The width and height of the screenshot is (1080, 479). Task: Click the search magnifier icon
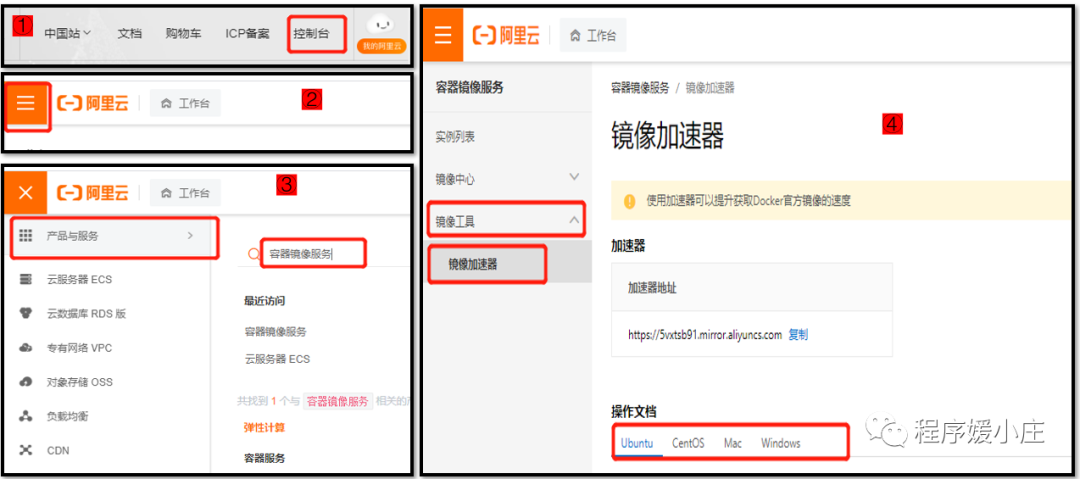click(253, 254)
